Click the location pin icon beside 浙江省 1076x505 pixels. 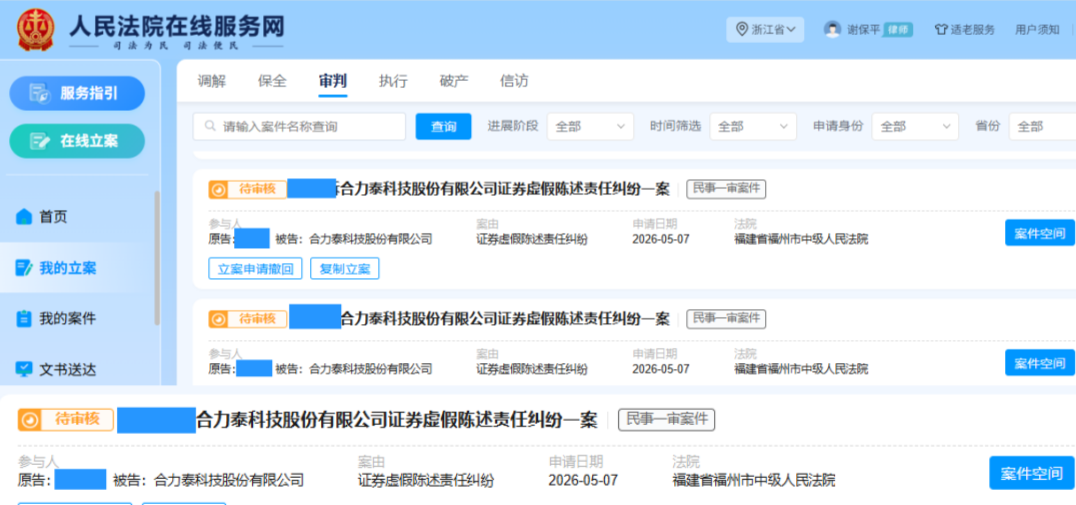tap(741, 30)
